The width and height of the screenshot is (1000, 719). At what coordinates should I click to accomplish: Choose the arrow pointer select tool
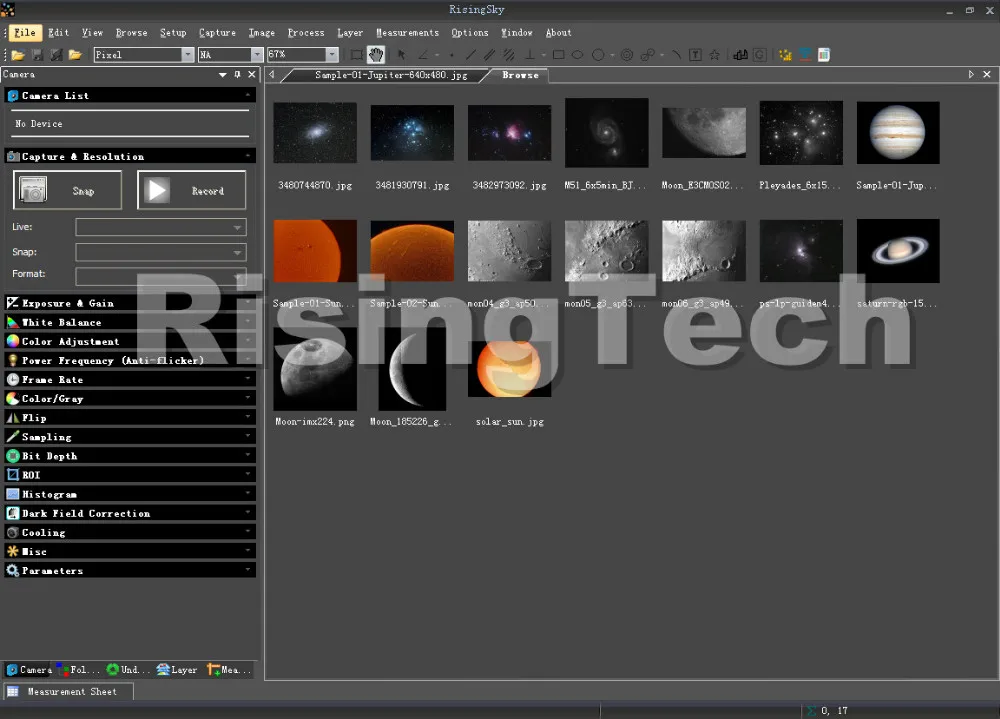point(401,55)
